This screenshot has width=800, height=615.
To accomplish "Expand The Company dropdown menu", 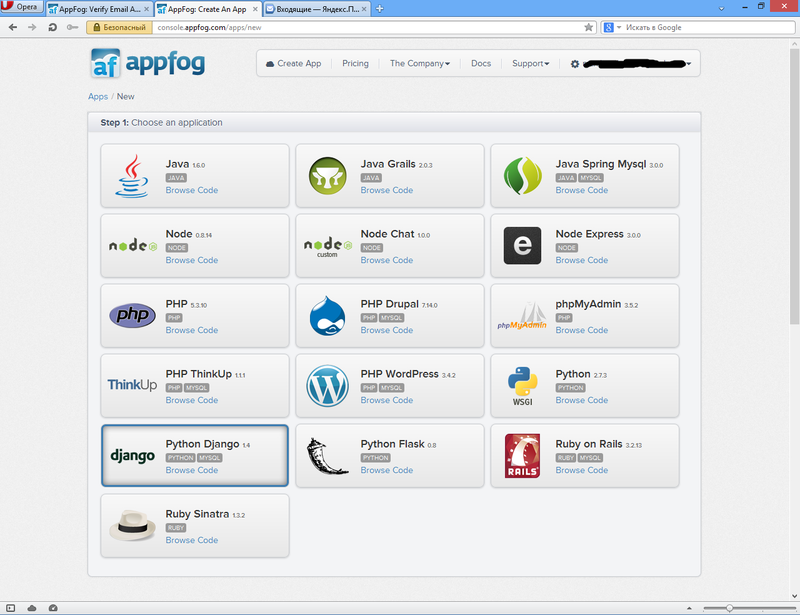I will pos(420,63).
